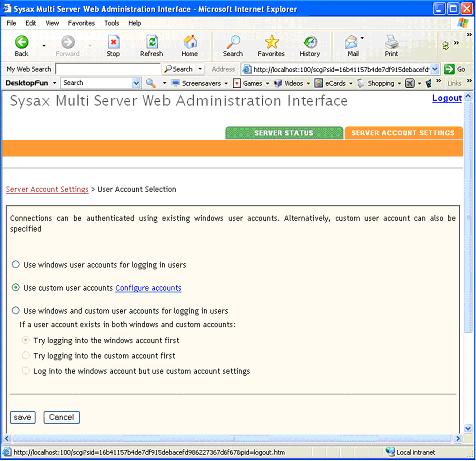Click the DesktopFun magnifier search icon
Viewport: 476px width, 461px height.
tap(151, 83)
